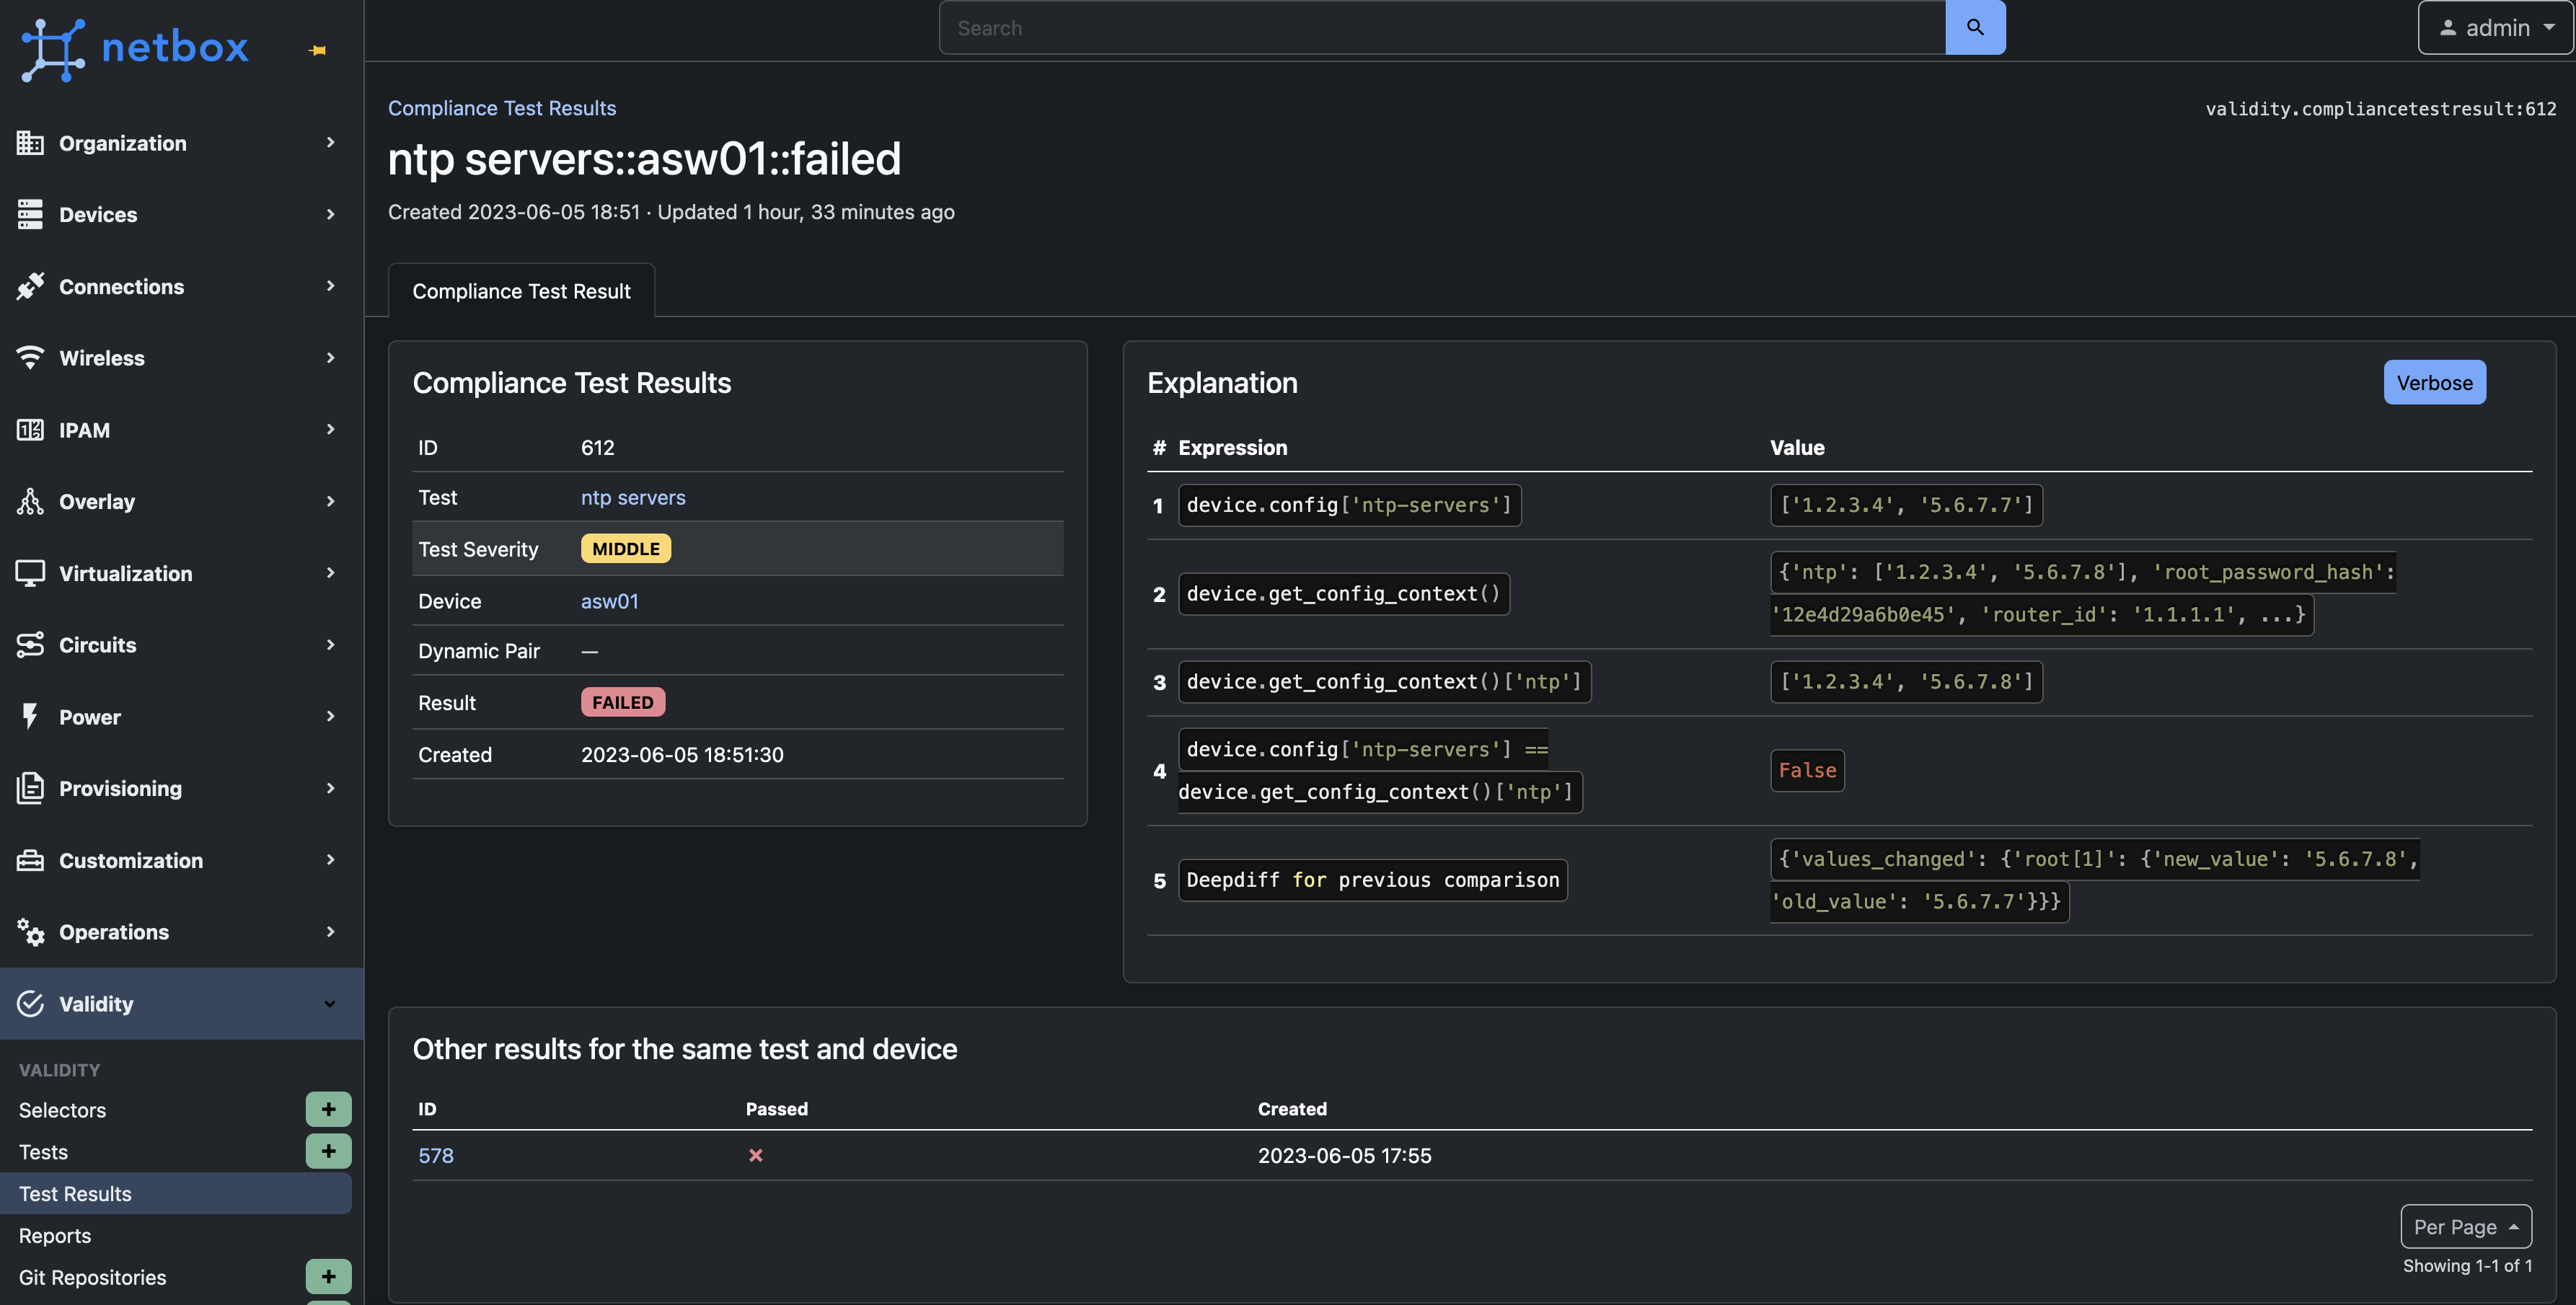Image resolution: width=2576 pixels, height=1305 pixels.
Task: Open Reports in Validity menu
Action: pos(55,1235)
